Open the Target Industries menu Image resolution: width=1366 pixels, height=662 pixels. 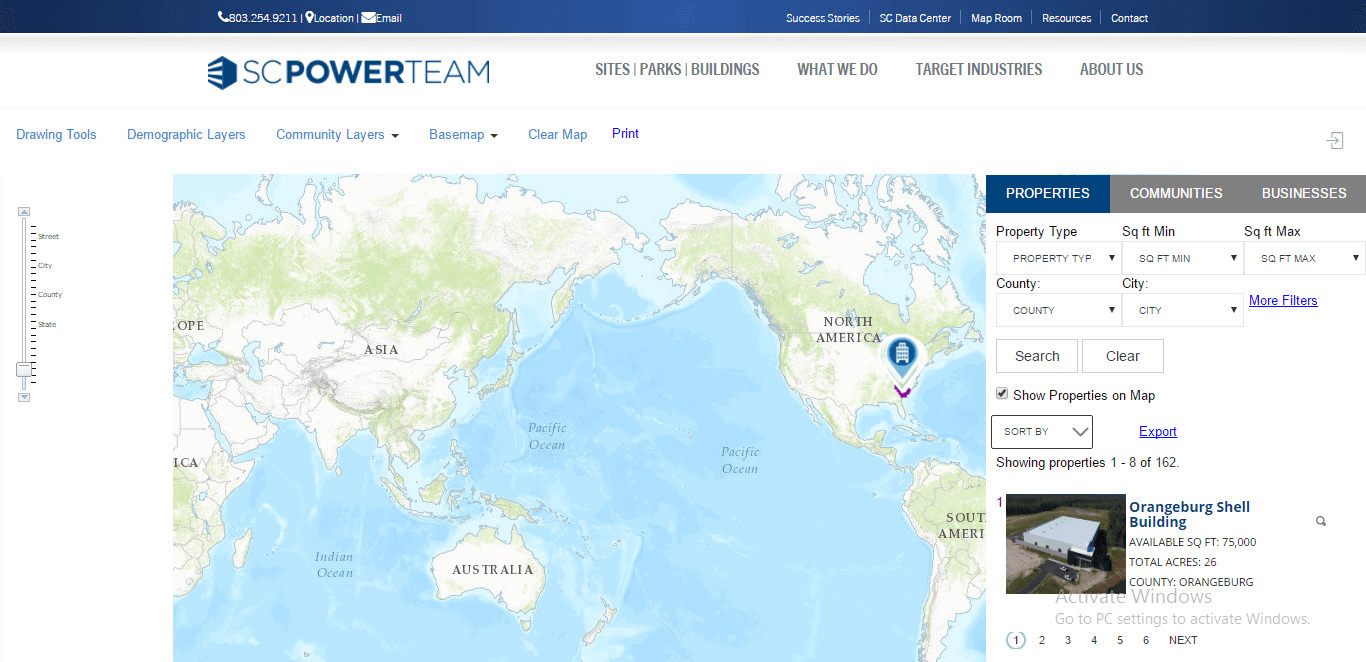click(x=979, y=69)
